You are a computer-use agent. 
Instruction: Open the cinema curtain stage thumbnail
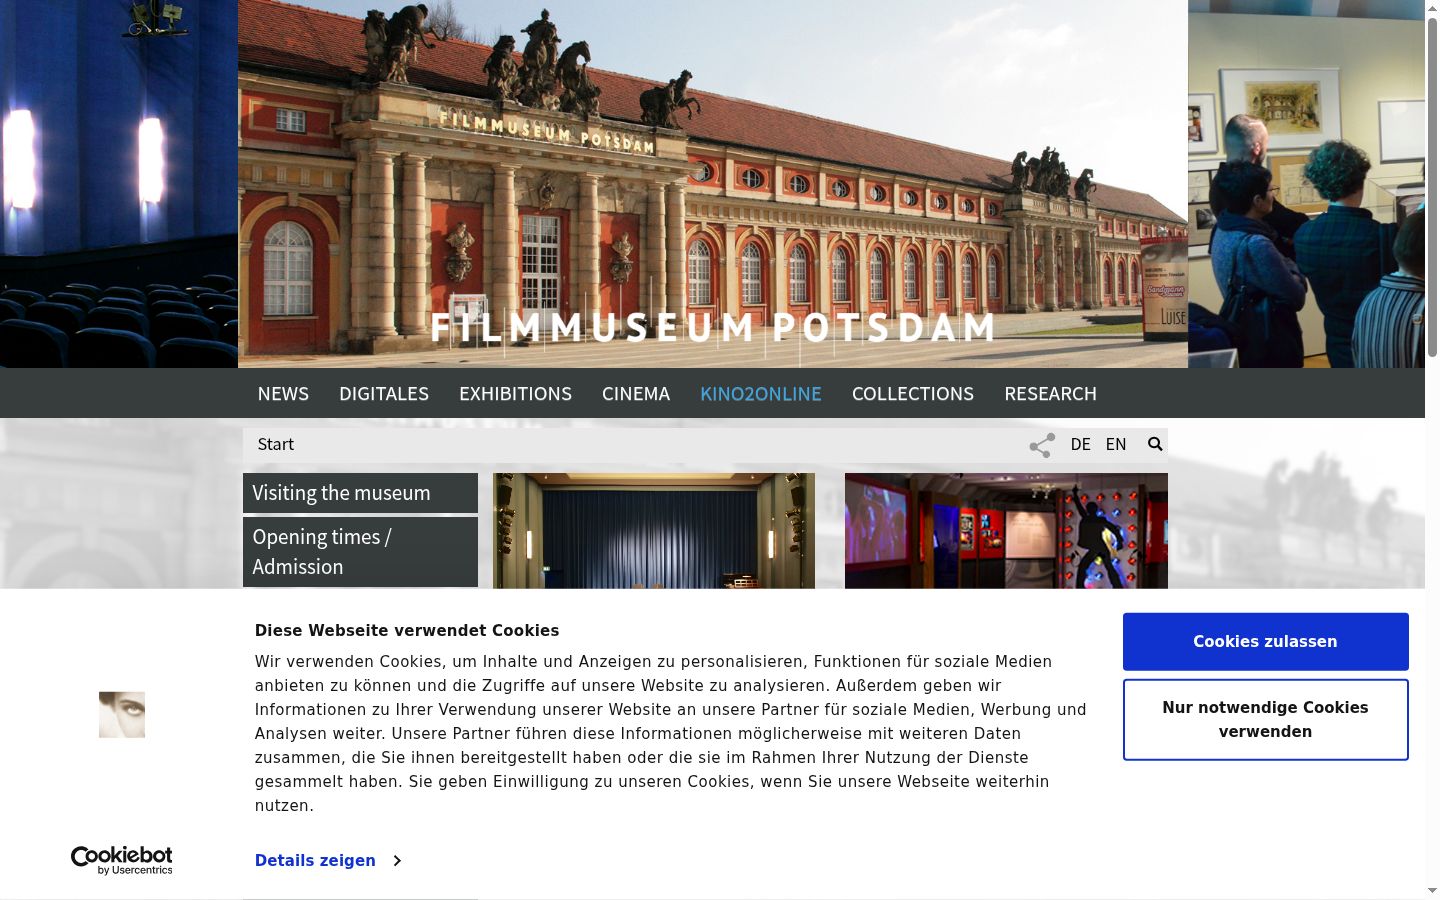(654, 531)
